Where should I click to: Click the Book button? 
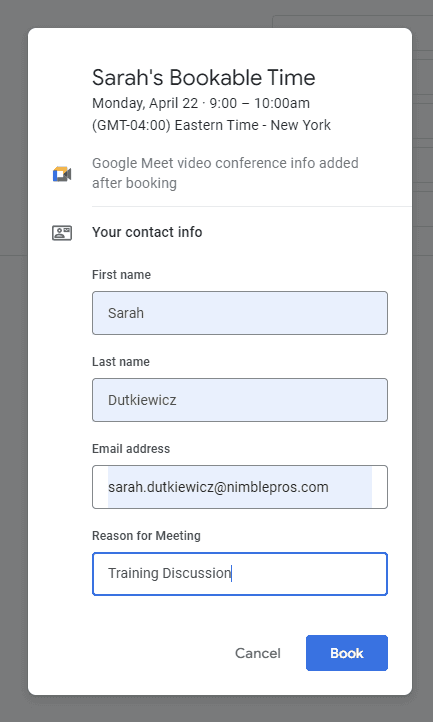347,653
